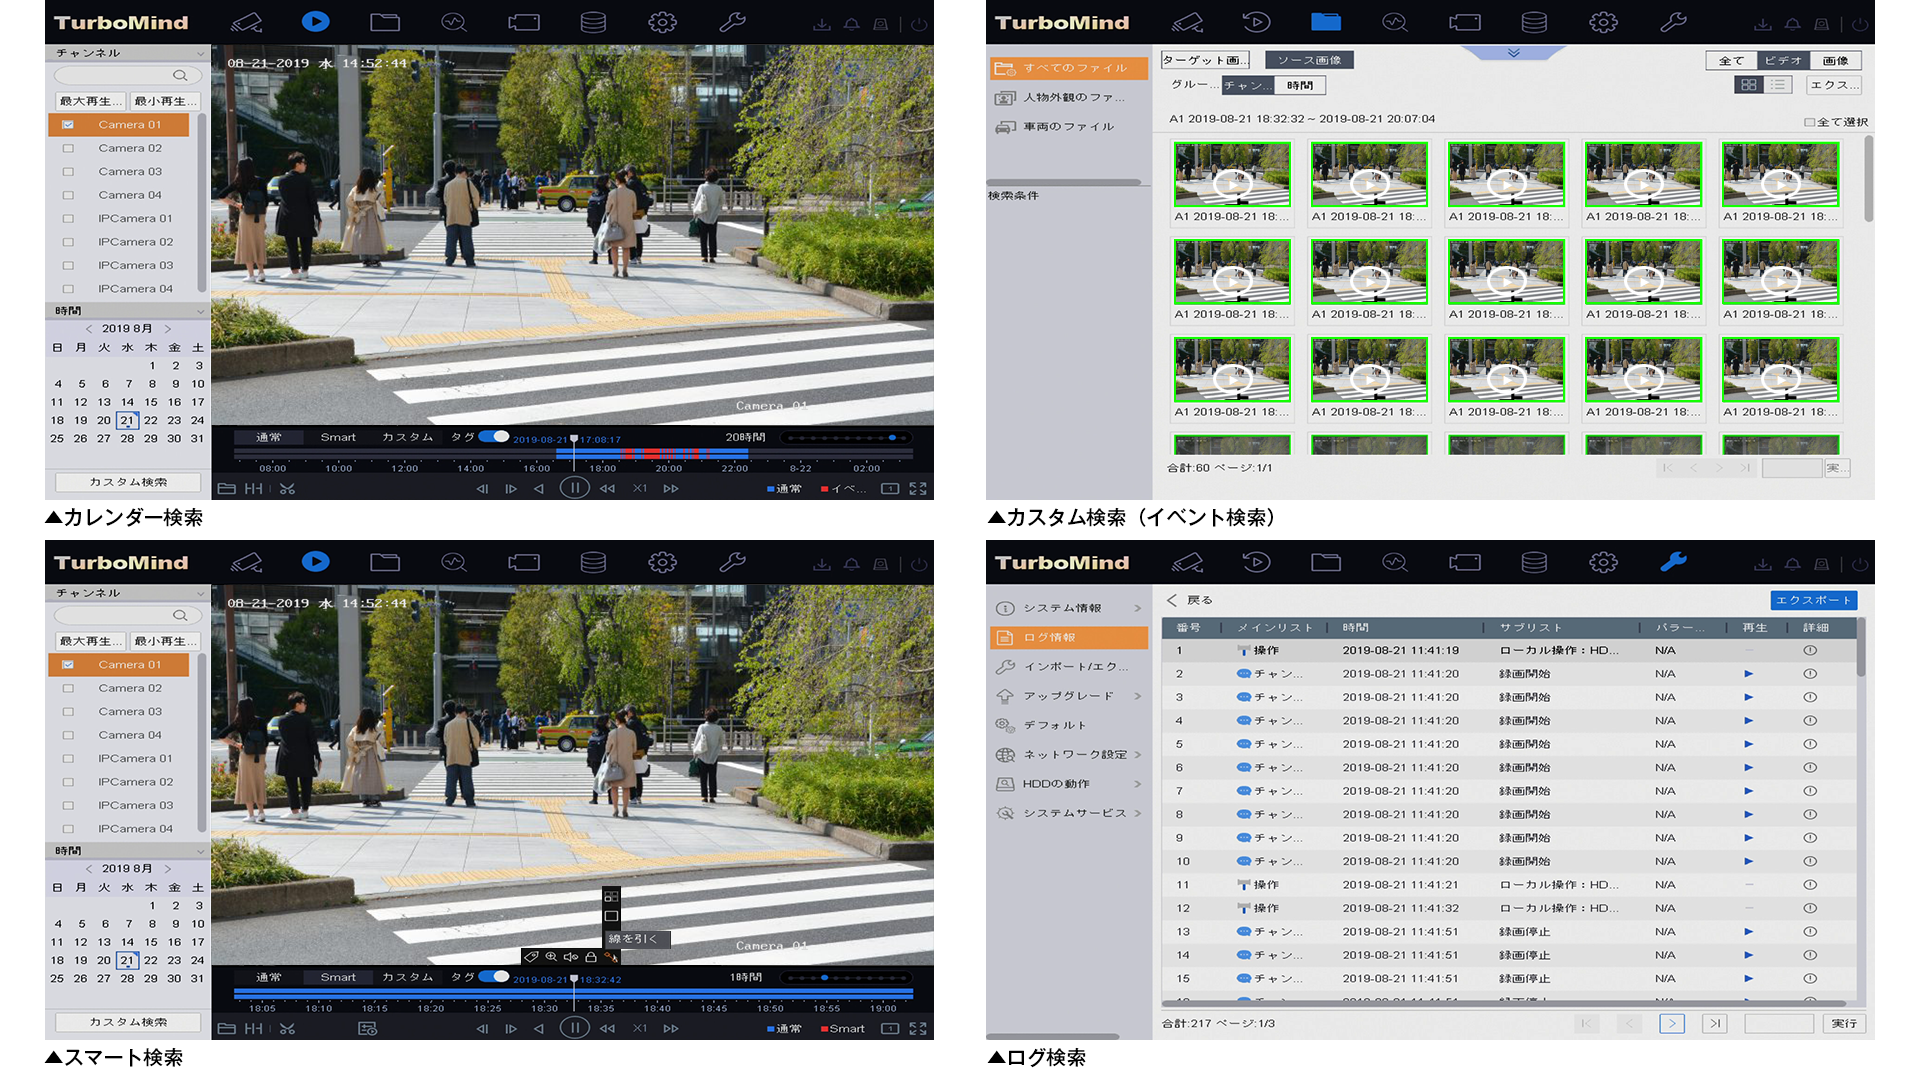Open the Smart search rule settings icon
Image resolution: width=1920 pixels, height=1080 pixels.
click(x=368, y=1028)
